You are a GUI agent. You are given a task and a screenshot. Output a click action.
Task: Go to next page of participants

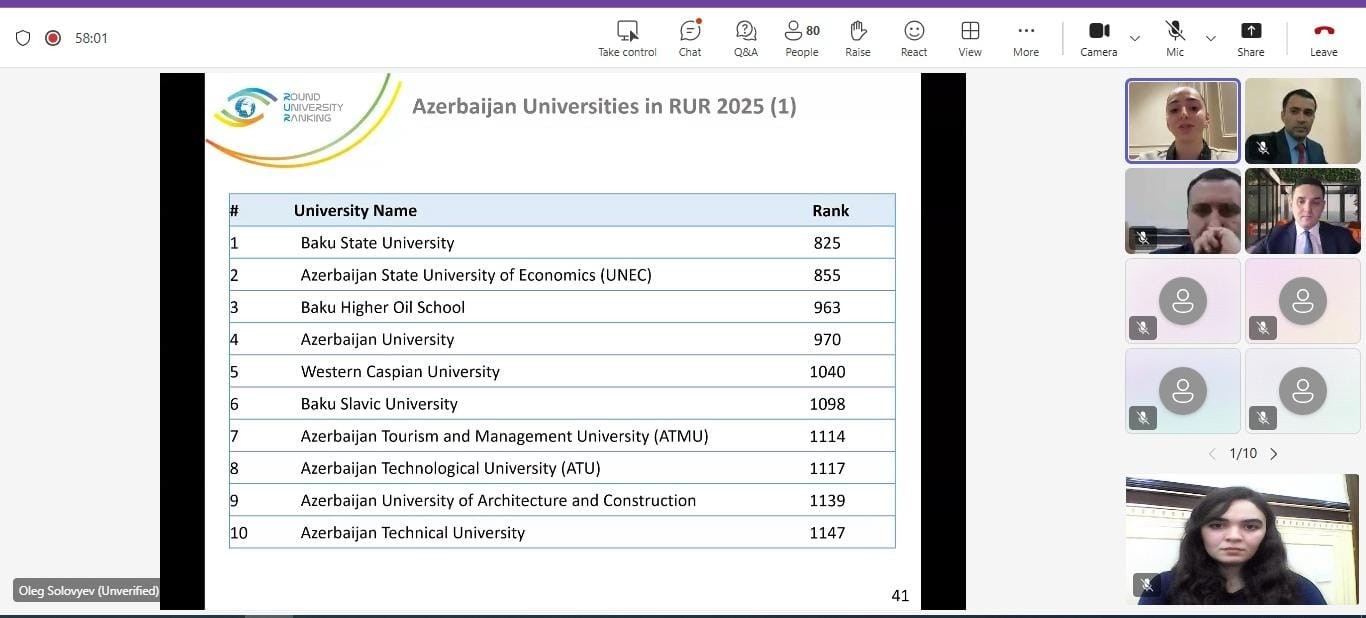1274,454
